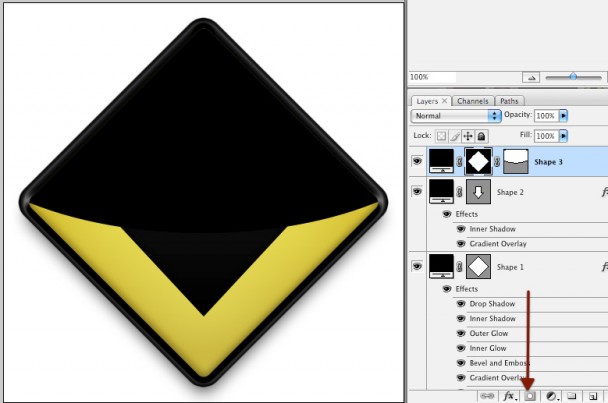The height and width of the screenshot is (403, 608).
Task: Select the Shape 3 layer name
Action: point(548,162)
